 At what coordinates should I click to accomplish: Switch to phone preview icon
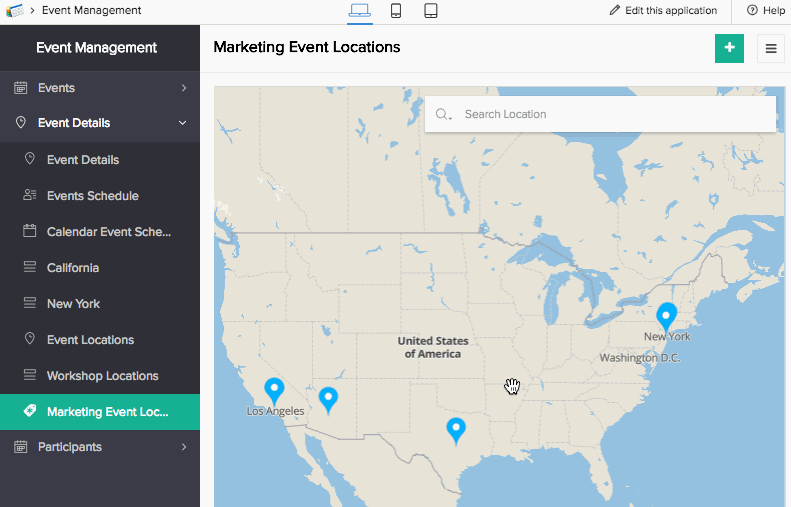point(396,10)
